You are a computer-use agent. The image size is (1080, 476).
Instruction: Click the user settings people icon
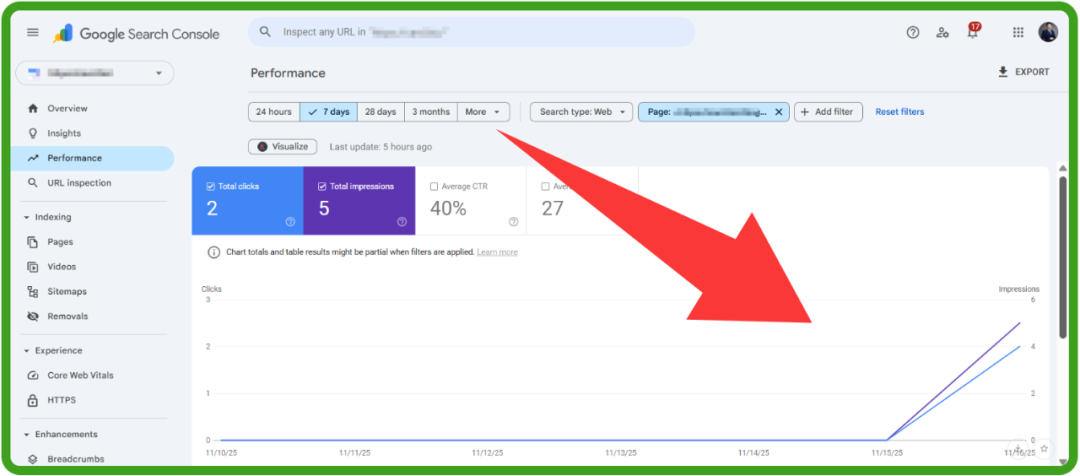[942, 32]
